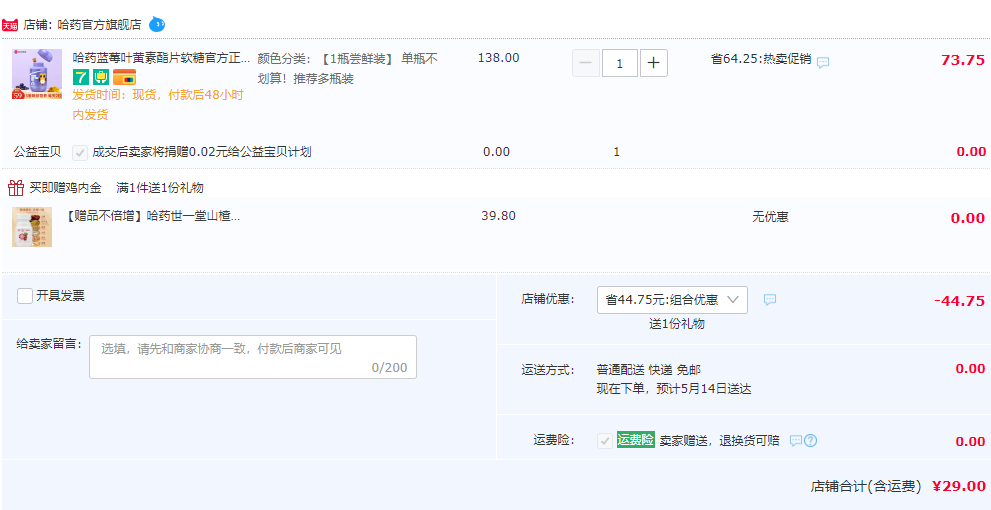This screenshot has width=991, height=510.
Task: Click the 颜色分类 【1瓶尝鲜装】 variant text
Action: [x=348, y=69]
